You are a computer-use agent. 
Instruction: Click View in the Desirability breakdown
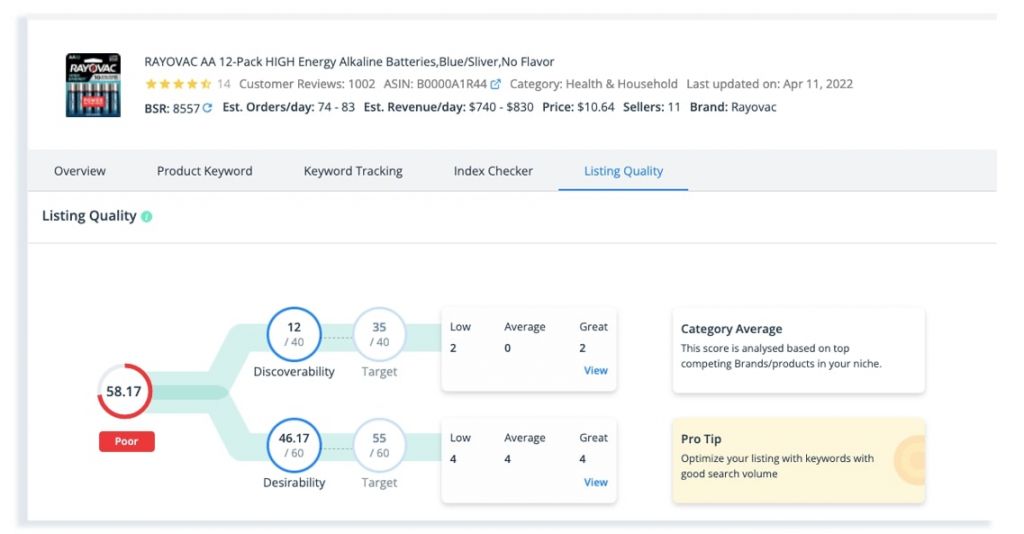click(x=596, y=482)
